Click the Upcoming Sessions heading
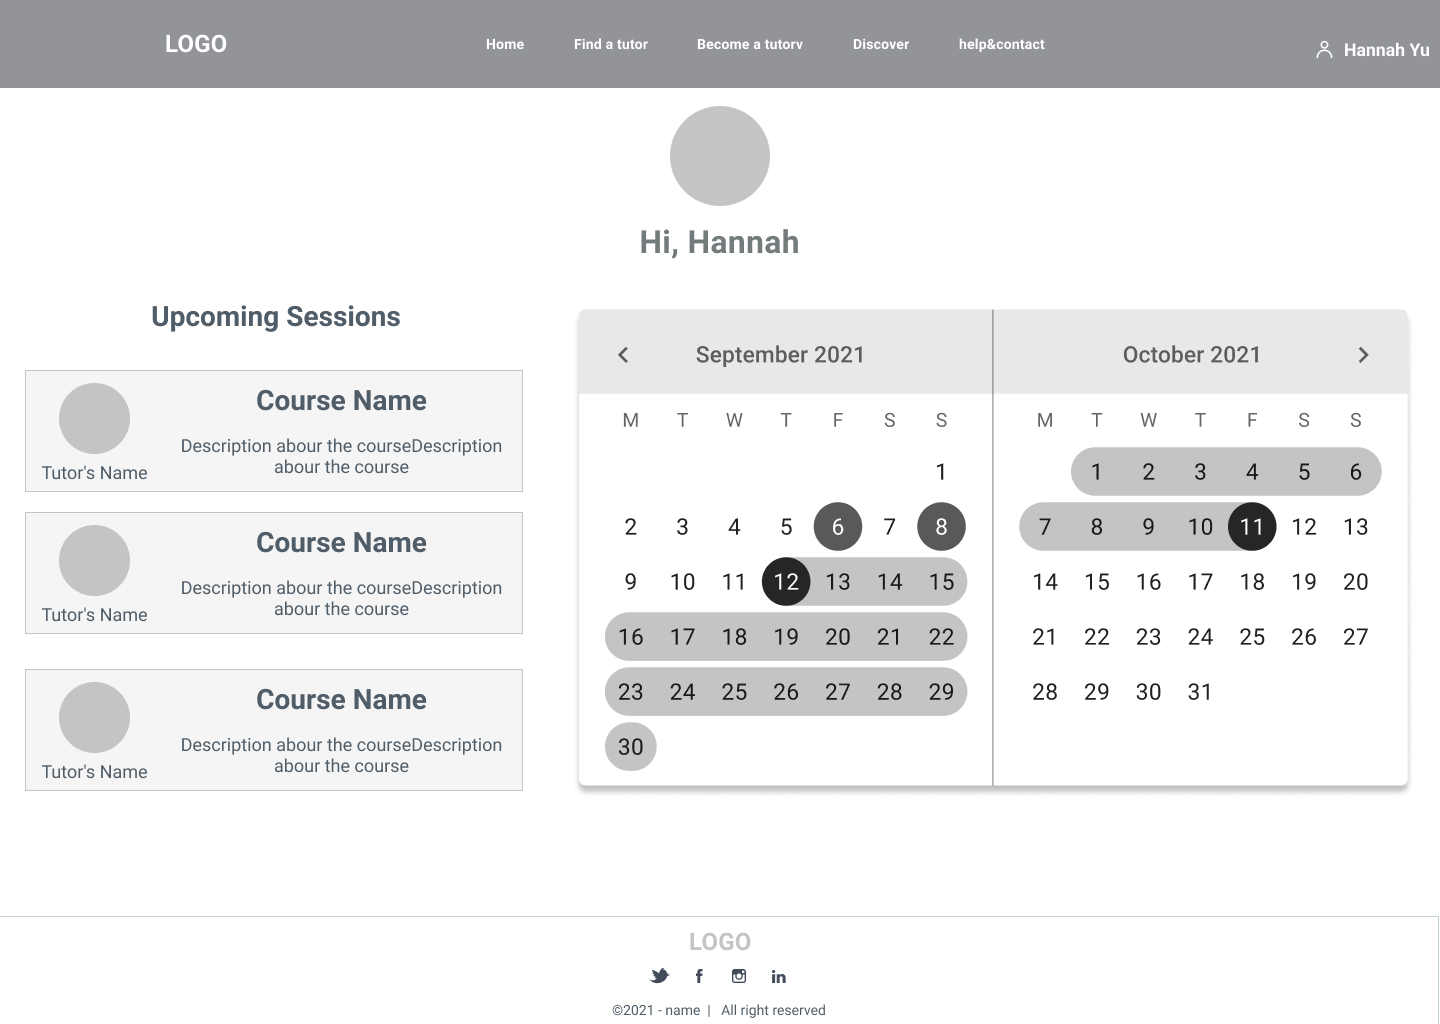 [276, 317]
